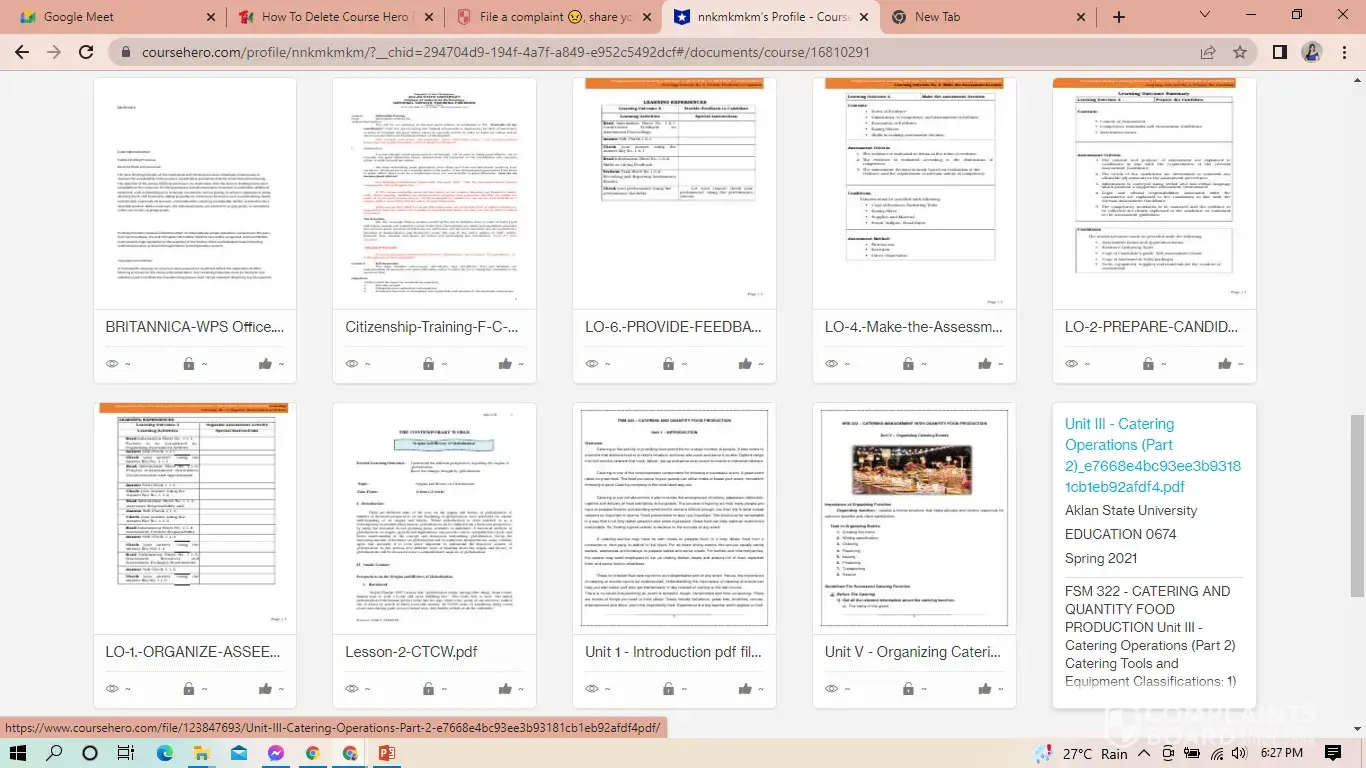Image resolution: width=1366 pixels, height=768 pixels.
Task: Open Unit 1 - Introduction pdf title link
Action: pos(674,652)
